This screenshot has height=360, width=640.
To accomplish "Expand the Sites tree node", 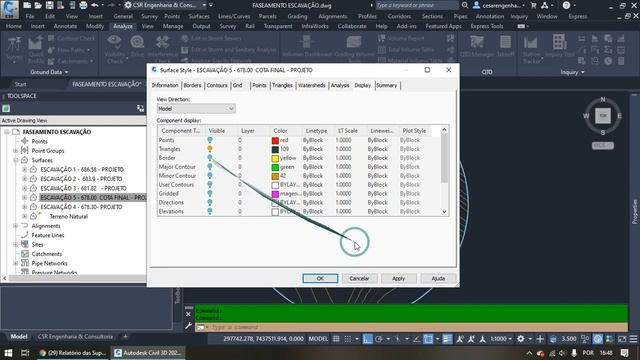I will tap(16, 244).
